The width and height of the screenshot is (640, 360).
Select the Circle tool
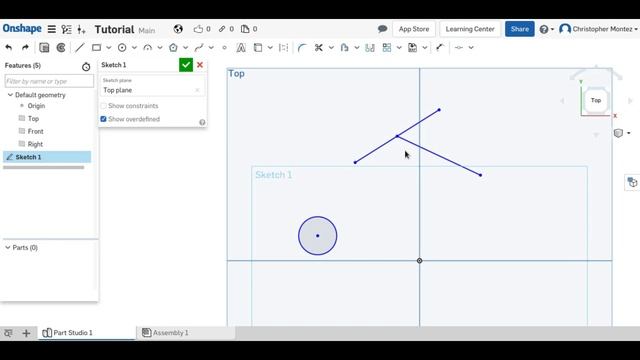pyautogui.click(x=122, y=48)
